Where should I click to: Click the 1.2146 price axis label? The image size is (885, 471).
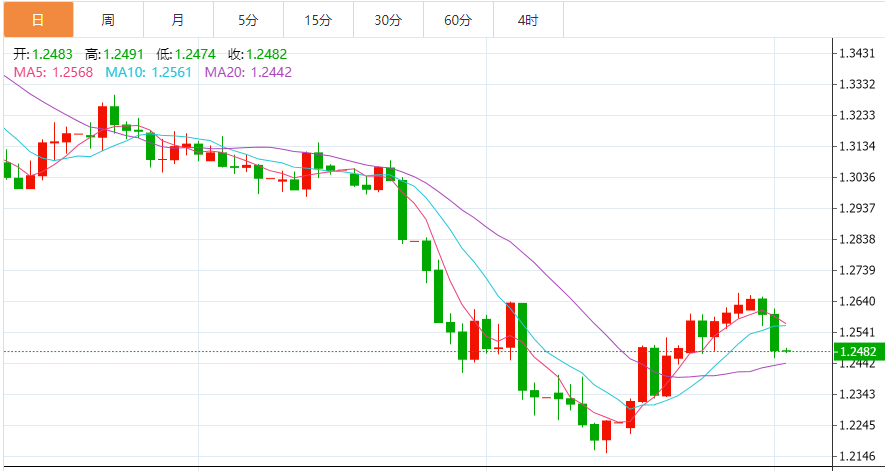tap(857, 456)
